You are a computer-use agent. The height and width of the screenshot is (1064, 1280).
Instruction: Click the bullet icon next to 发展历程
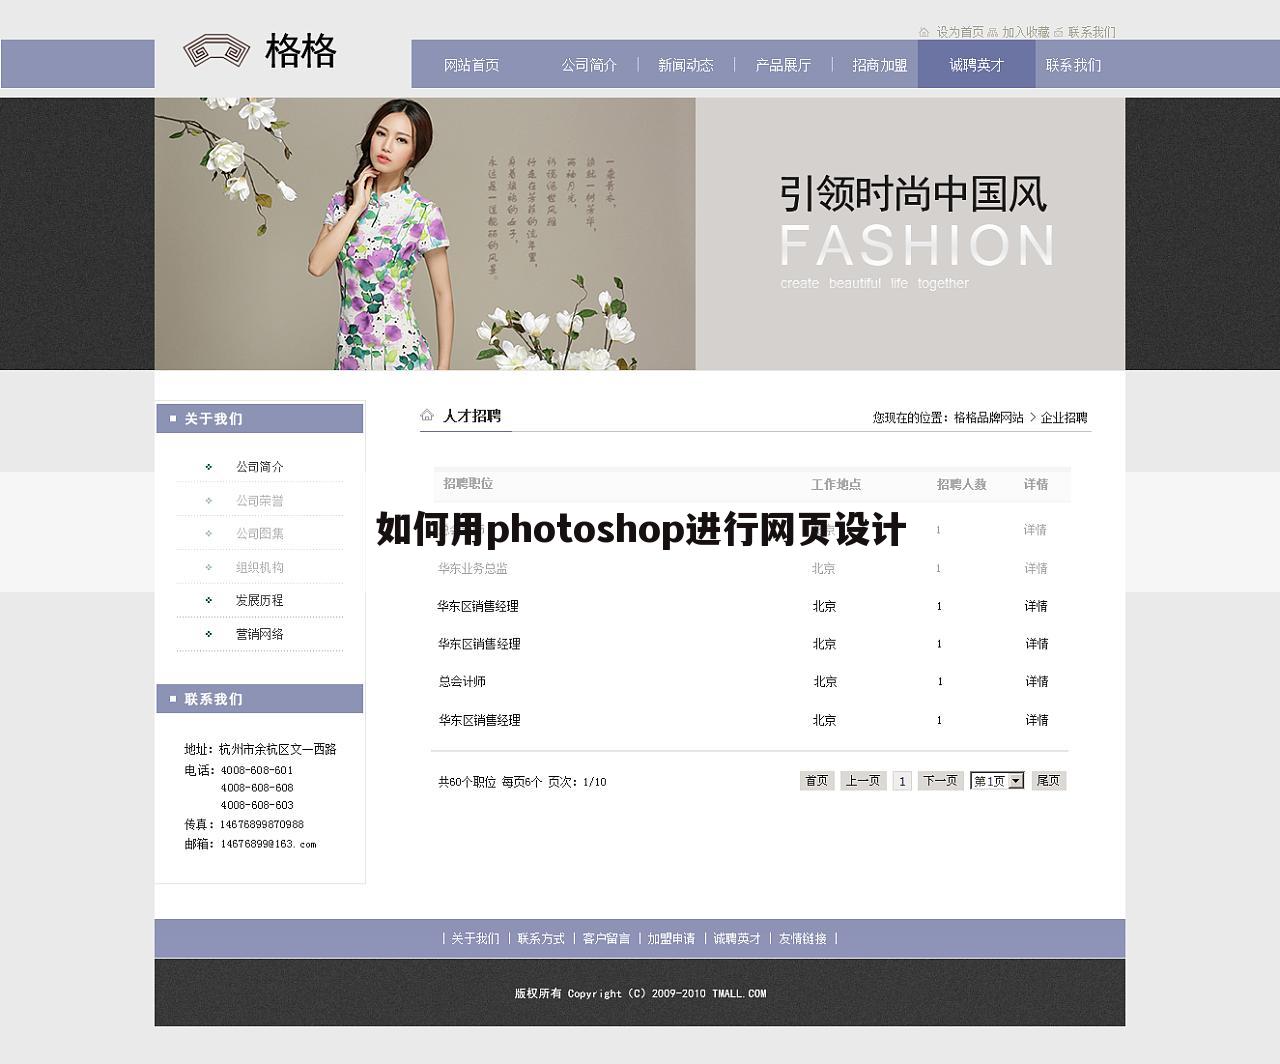click(208, 600)
